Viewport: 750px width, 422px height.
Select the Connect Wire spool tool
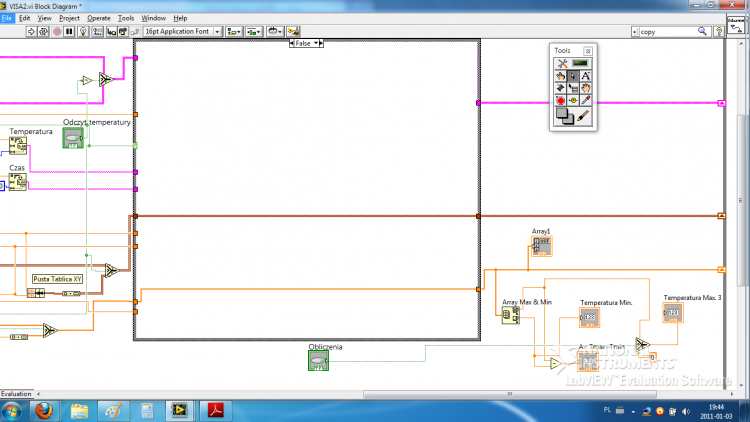point(560,88)
